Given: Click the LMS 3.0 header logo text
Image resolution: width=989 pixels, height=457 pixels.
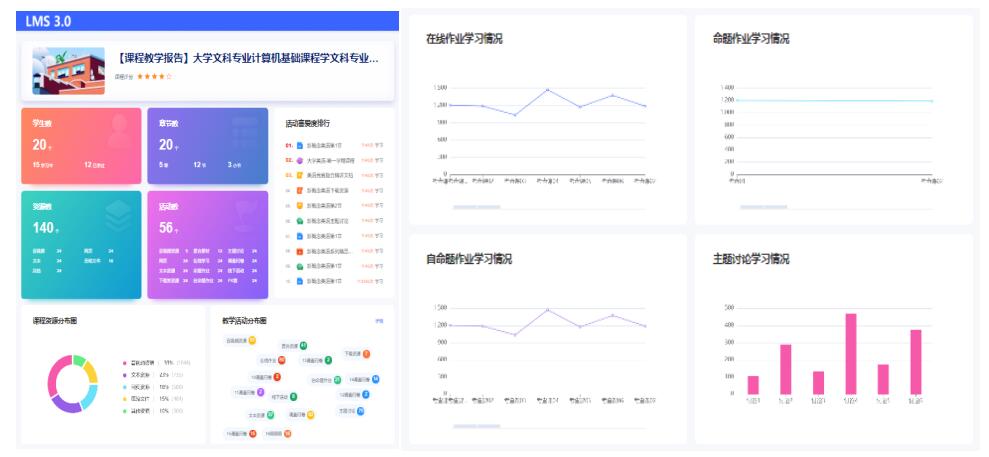Looking at the screenshot, I should point(48,21).
